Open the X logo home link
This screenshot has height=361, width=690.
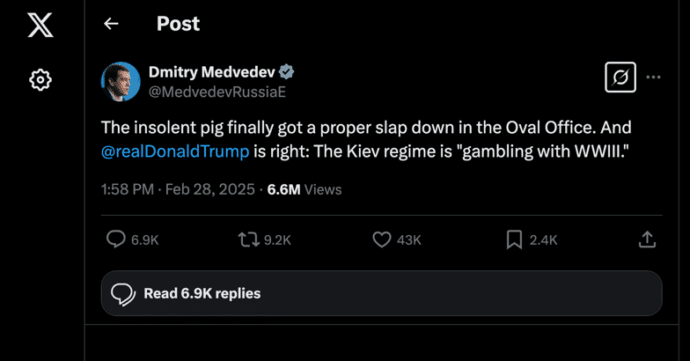pyautogui.click(x=40, y=25)
